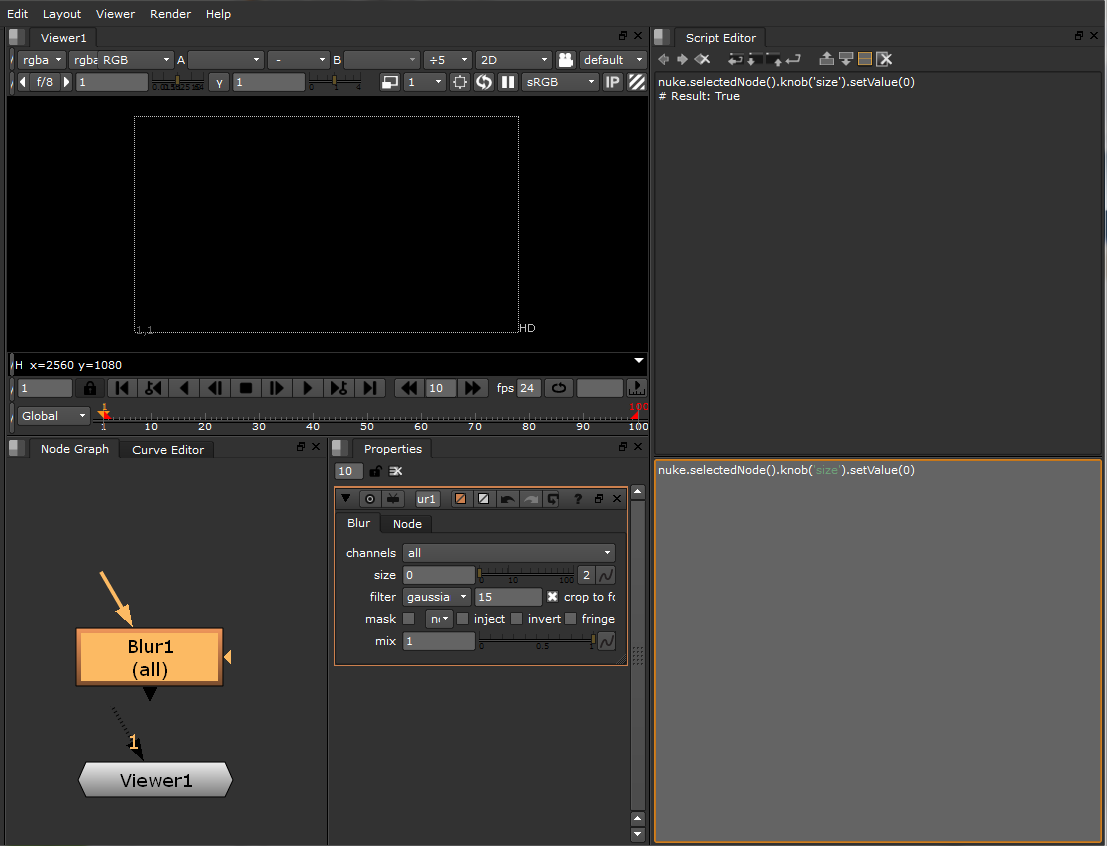Click the Blur1 properties revert icon
The height and width of the screenshot is (846, 1107).
click(x=553, y=499)
